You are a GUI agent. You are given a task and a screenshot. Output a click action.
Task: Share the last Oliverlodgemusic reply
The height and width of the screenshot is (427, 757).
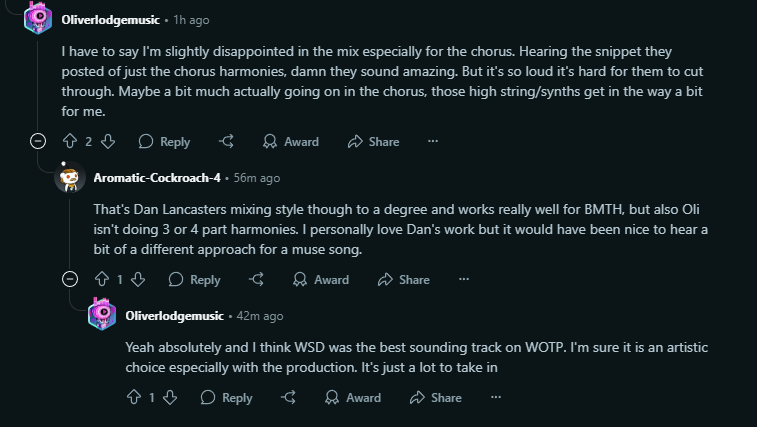[x=436, y=398]
